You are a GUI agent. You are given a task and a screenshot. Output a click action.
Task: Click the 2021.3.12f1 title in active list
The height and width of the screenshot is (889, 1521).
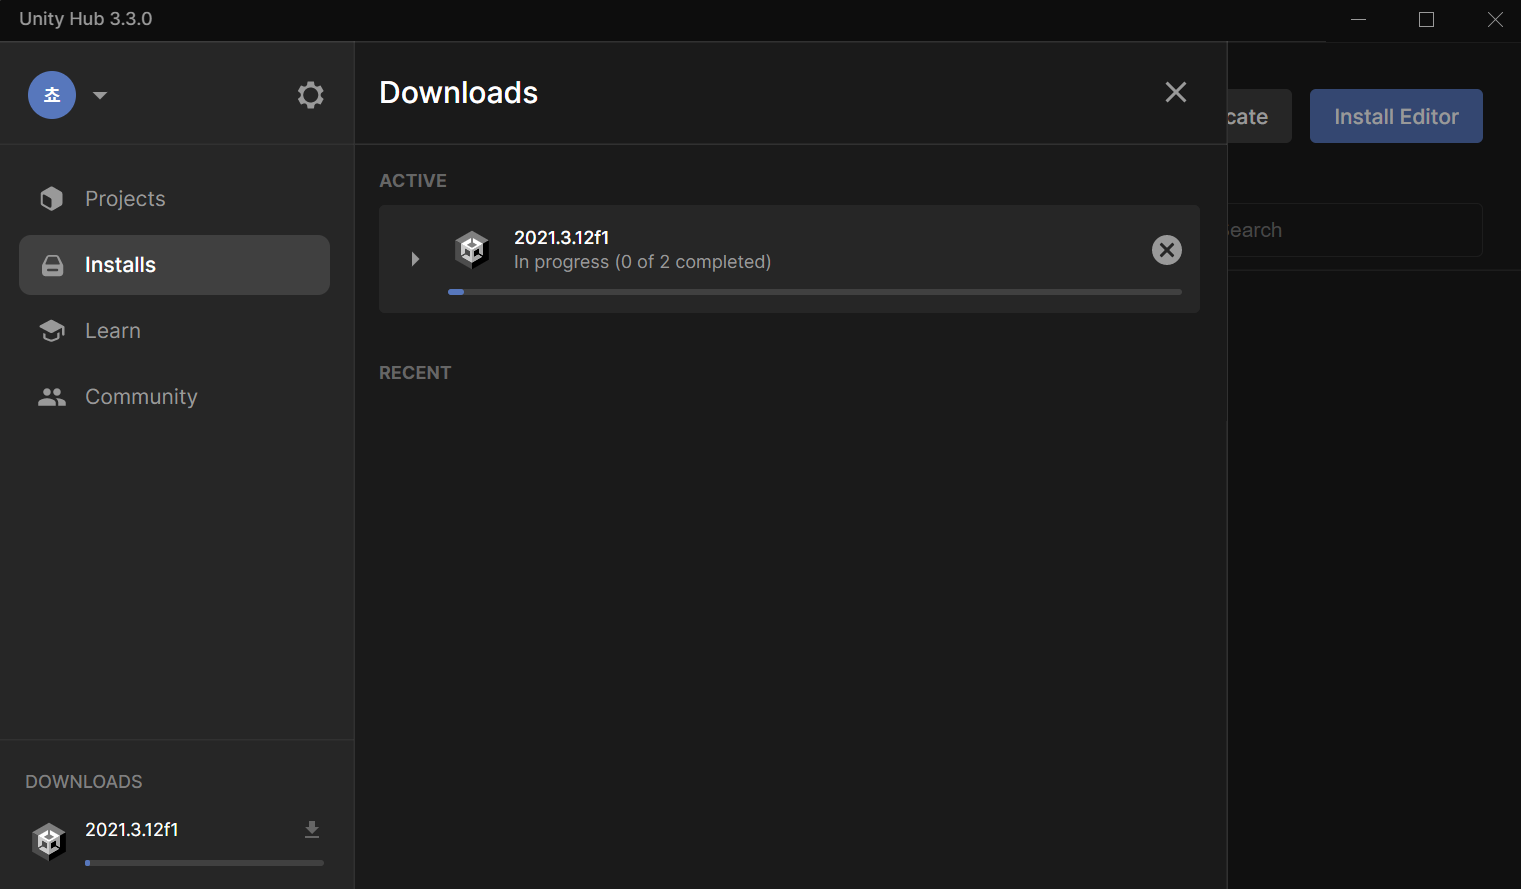tap(561, 237)
